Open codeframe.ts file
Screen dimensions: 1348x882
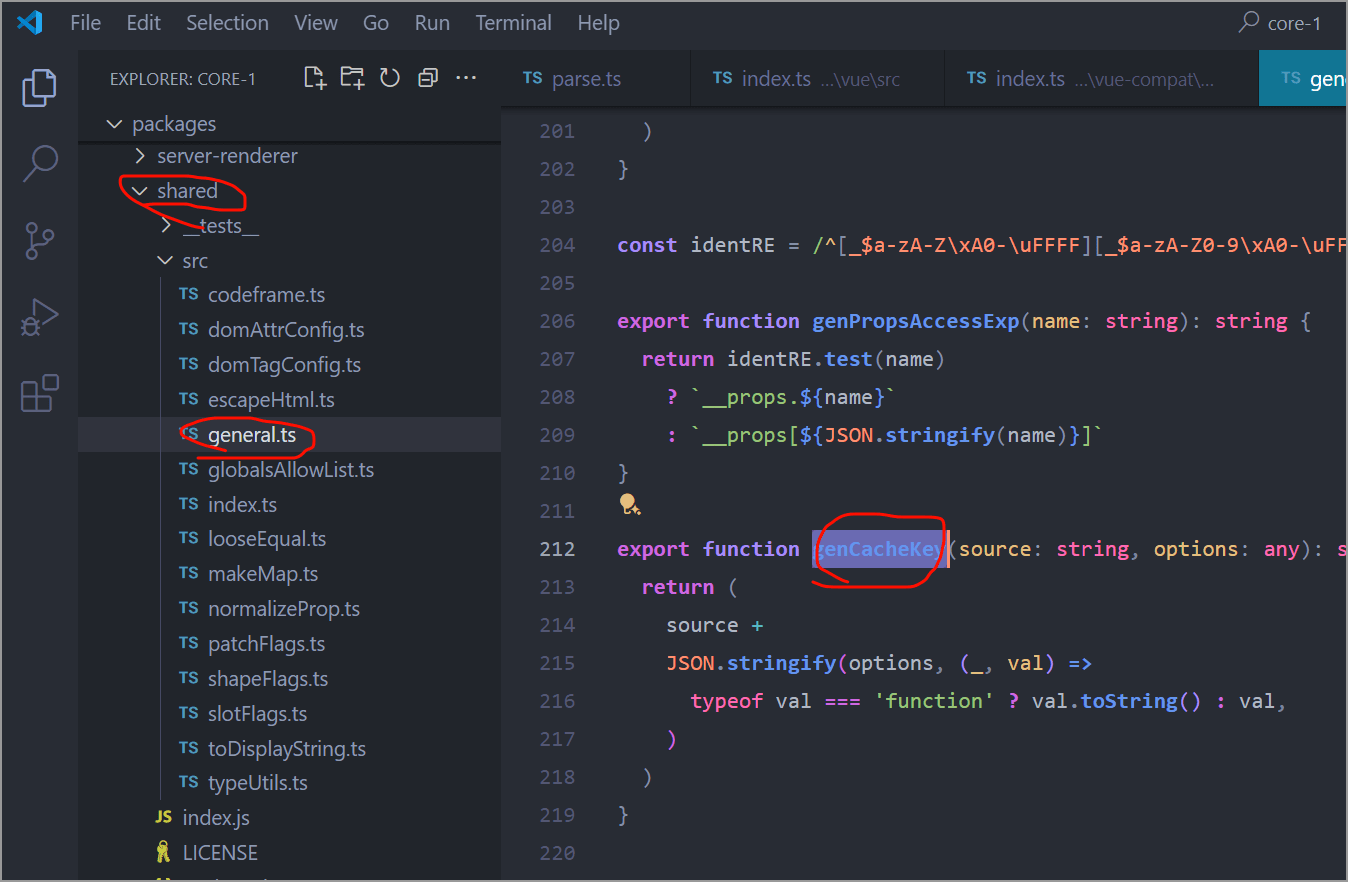click(266, 295)
